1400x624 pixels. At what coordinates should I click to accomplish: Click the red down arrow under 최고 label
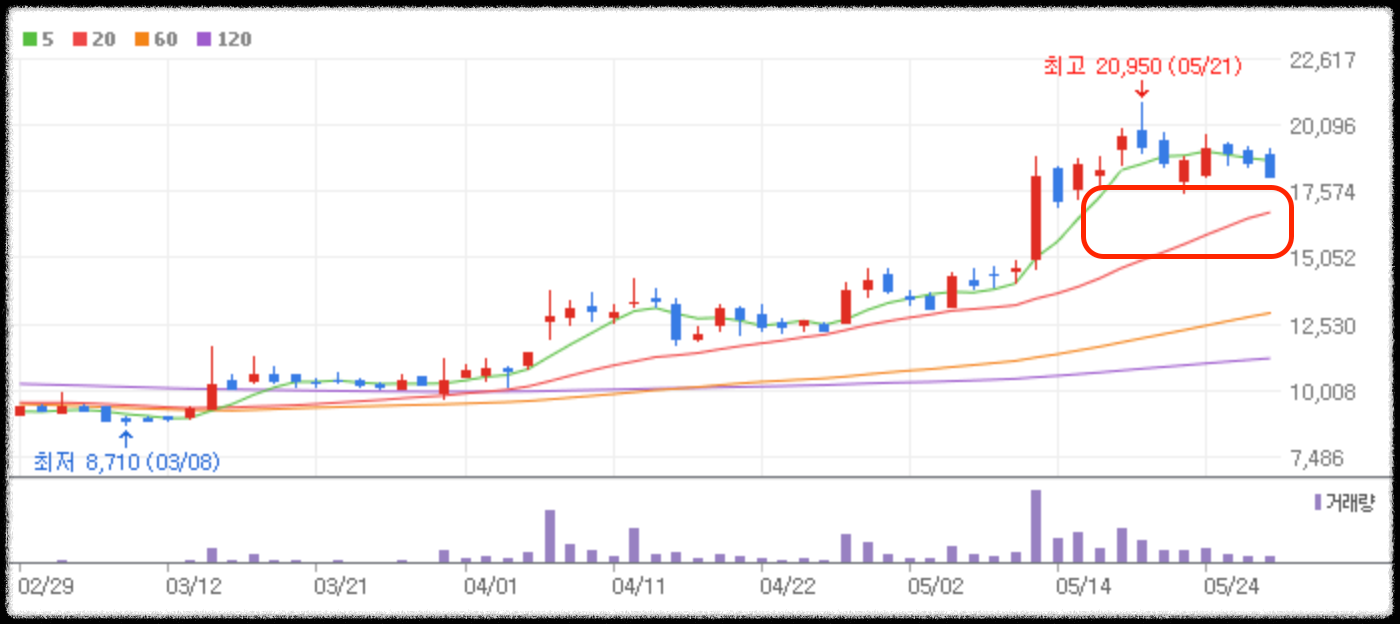click(1142, 90)
